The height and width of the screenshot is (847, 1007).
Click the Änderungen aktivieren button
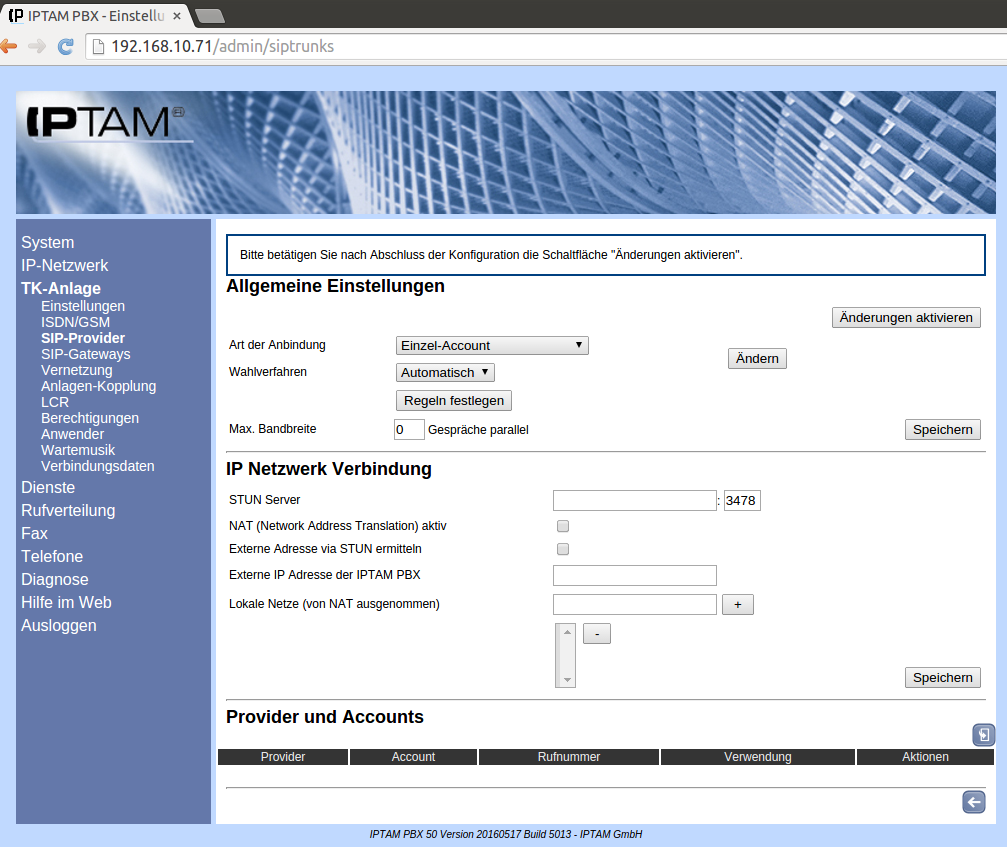coord(906,317)
